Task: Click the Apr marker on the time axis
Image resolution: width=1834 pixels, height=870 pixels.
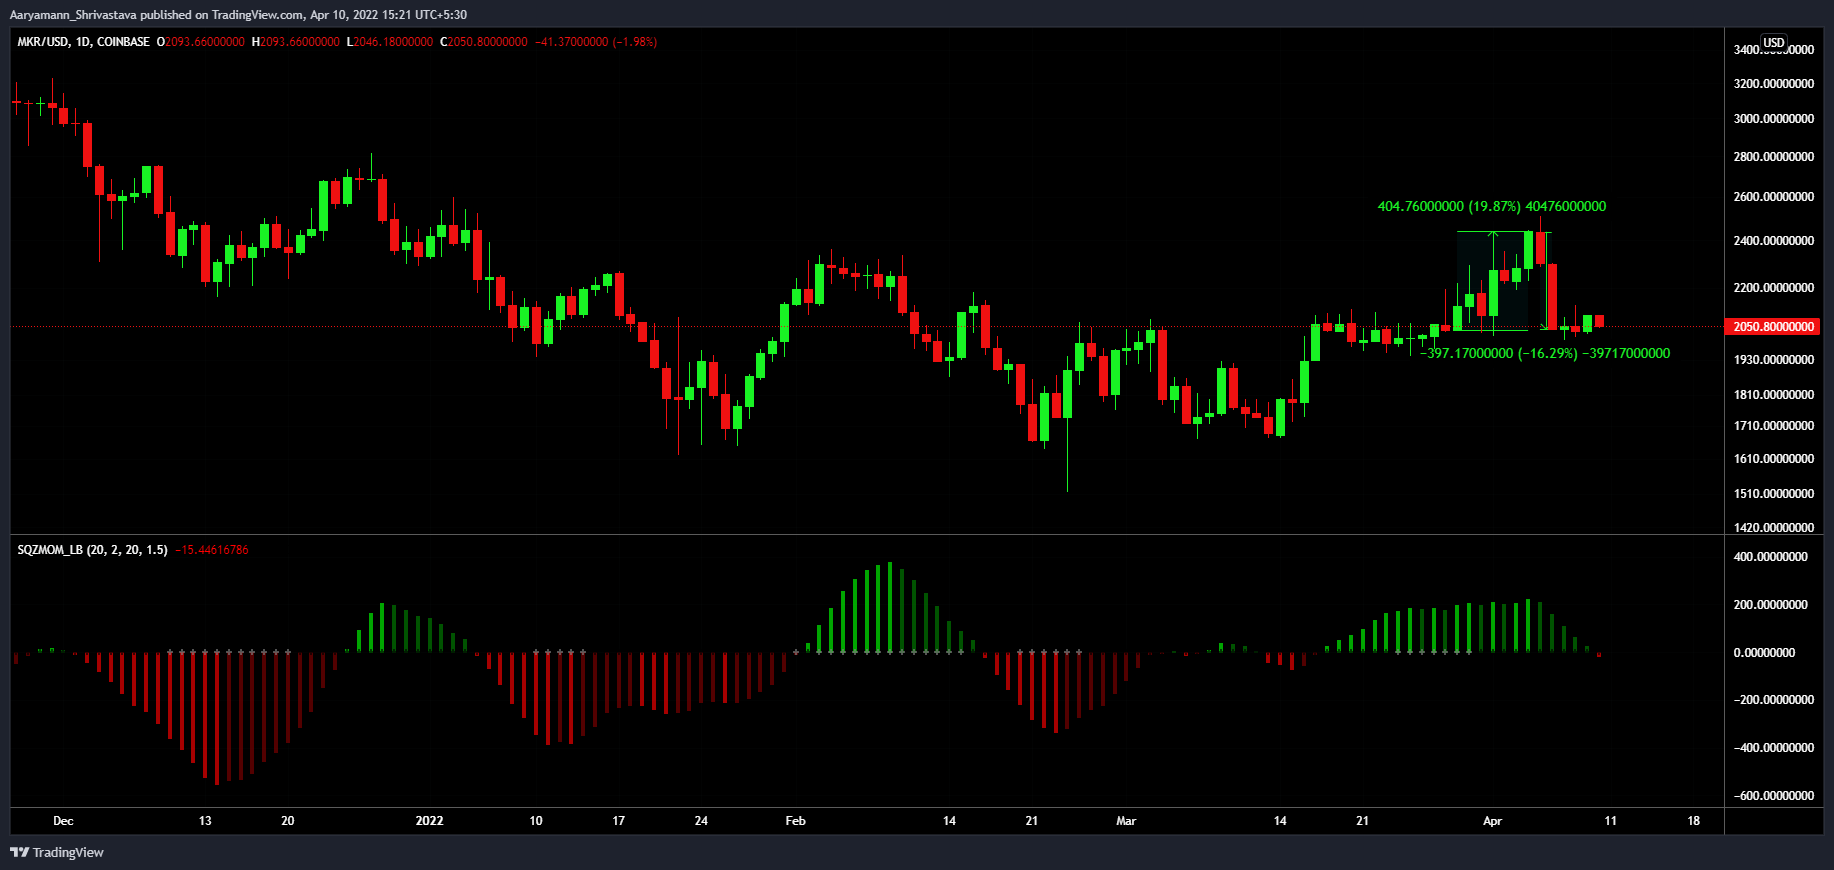Action: [x=1492, y=821]
